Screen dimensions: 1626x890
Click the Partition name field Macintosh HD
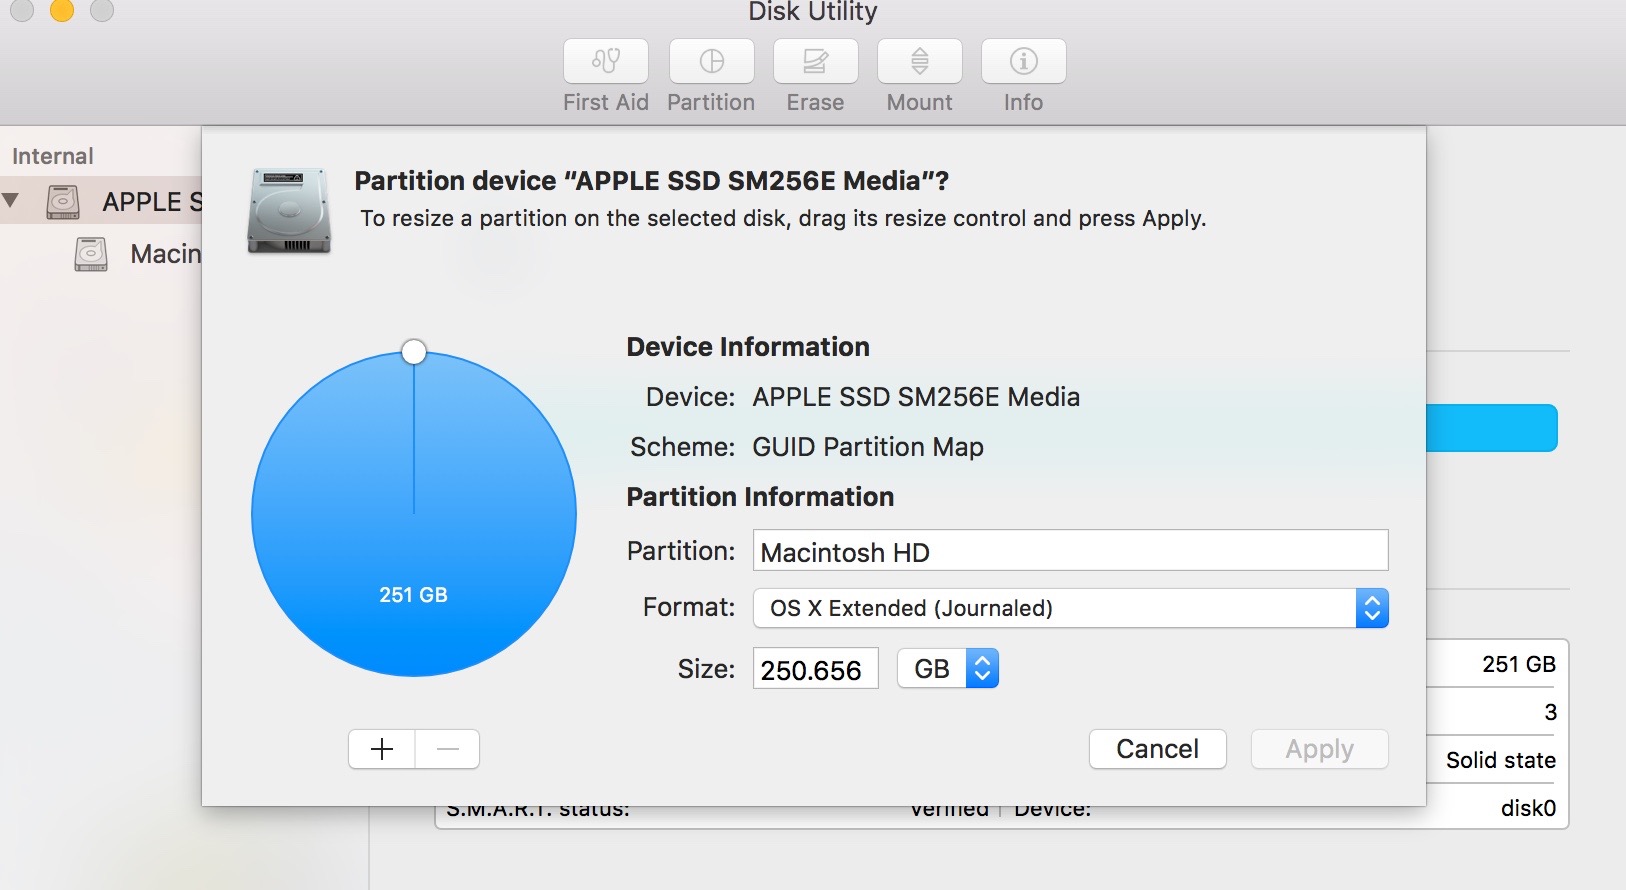pos(1070,551)
